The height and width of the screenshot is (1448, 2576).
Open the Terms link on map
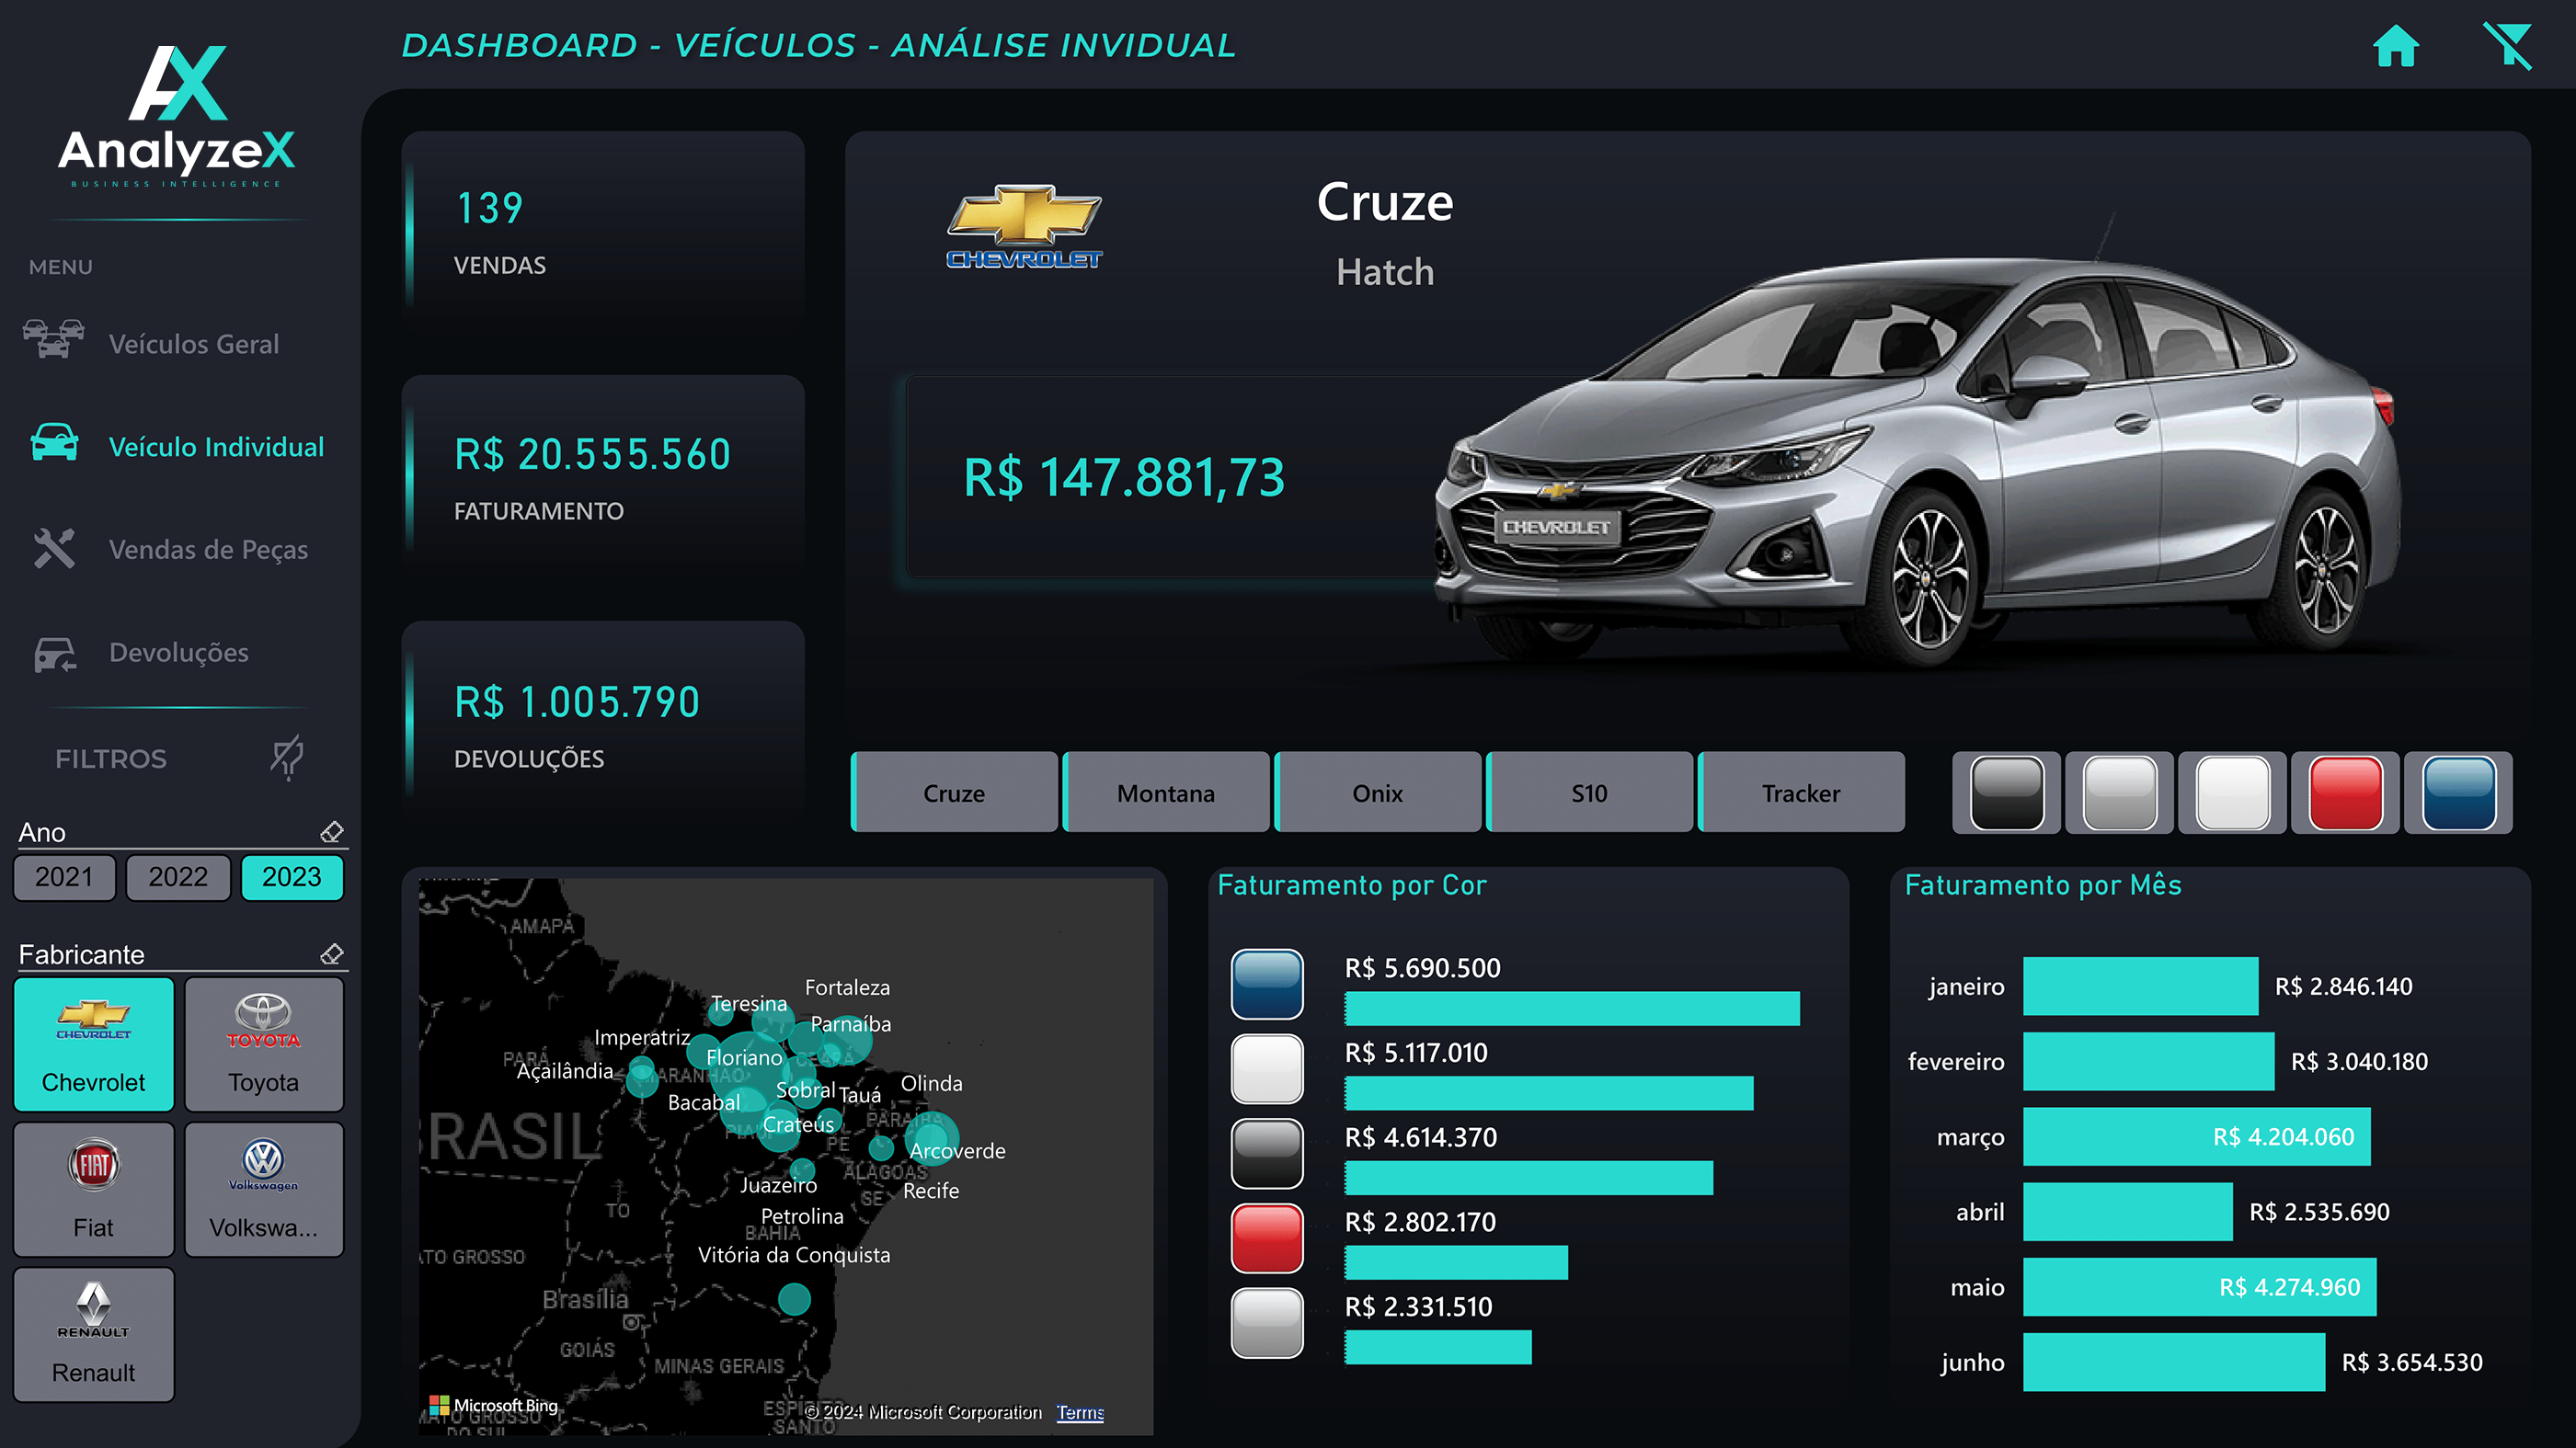point(1080,1412)
